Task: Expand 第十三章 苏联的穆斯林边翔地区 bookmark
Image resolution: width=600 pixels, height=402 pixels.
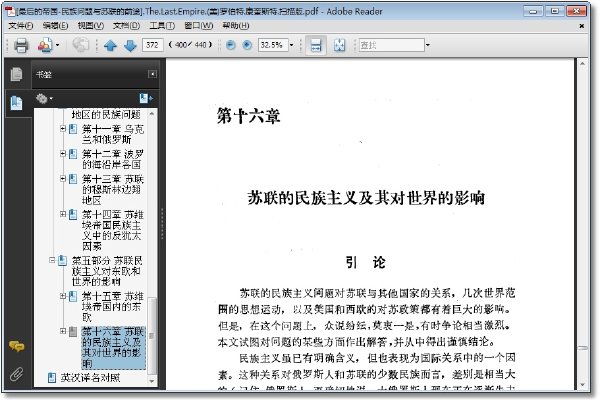Action: coord(63,179)
